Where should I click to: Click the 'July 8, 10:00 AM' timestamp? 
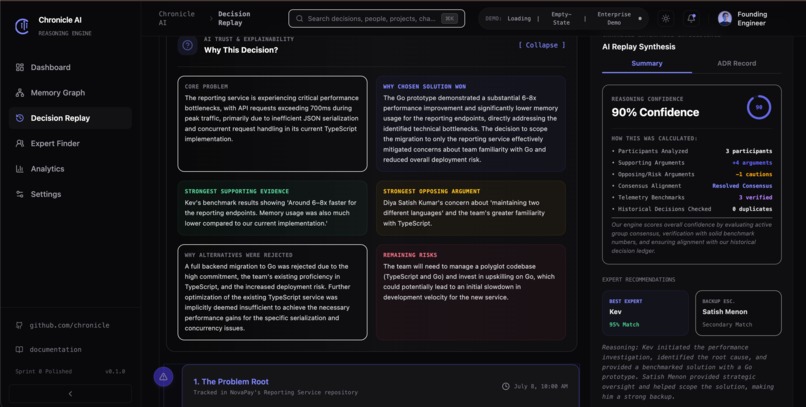click(x=541, y=386)
